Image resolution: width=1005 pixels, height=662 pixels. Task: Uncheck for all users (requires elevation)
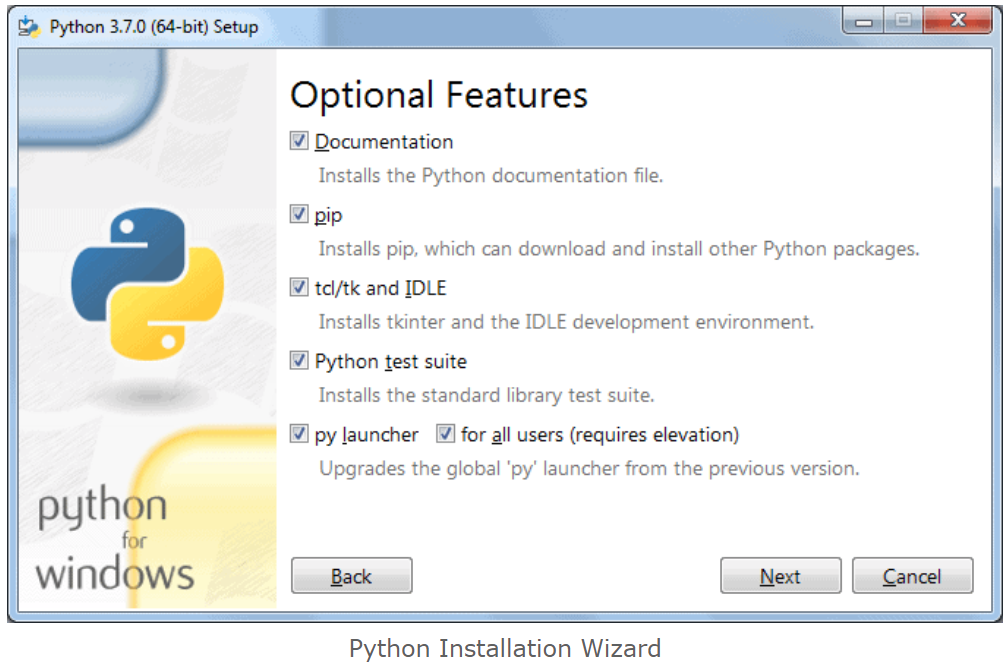(x=445, y=434)
